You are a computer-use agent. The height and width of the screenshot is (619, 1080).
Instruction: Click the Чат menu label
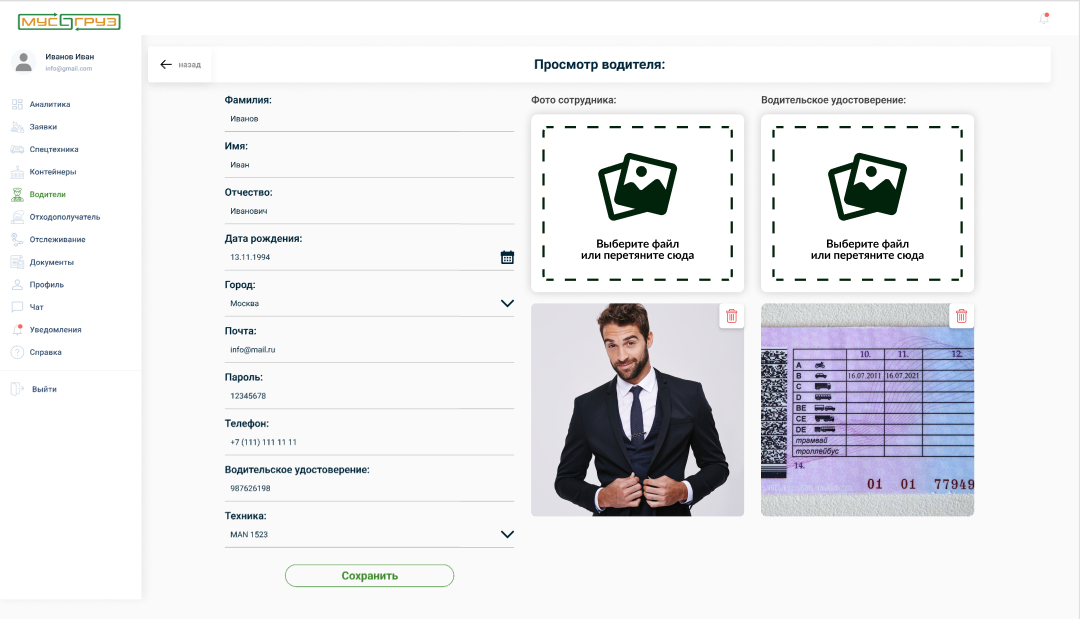37,307
